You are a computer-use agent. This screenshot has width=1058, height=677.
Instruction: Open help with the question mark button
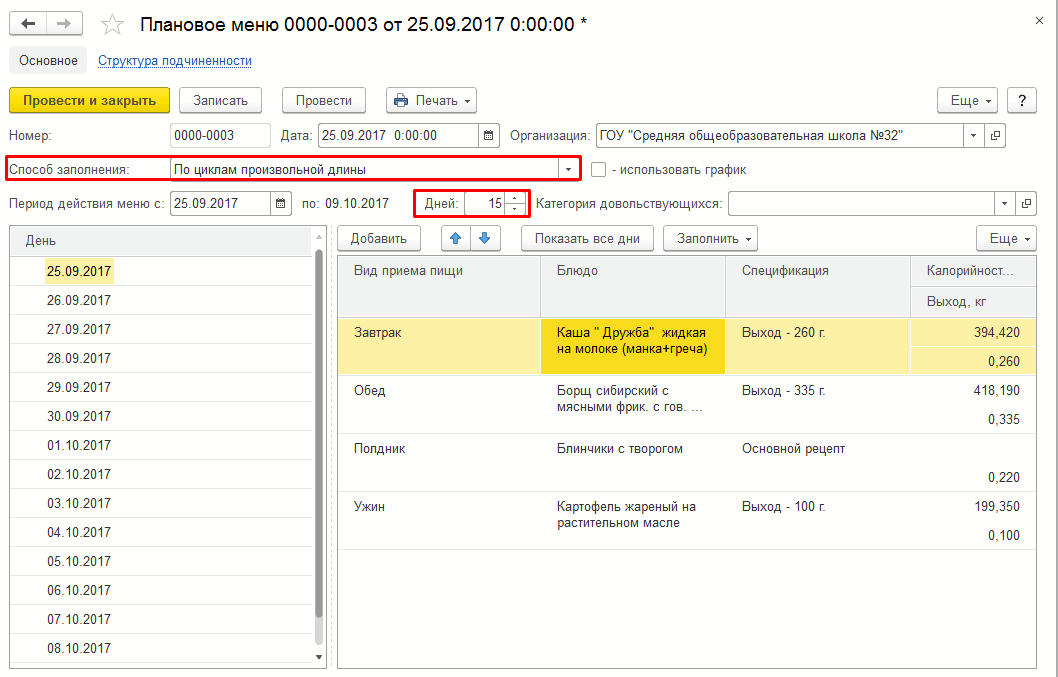point(1022,101)
